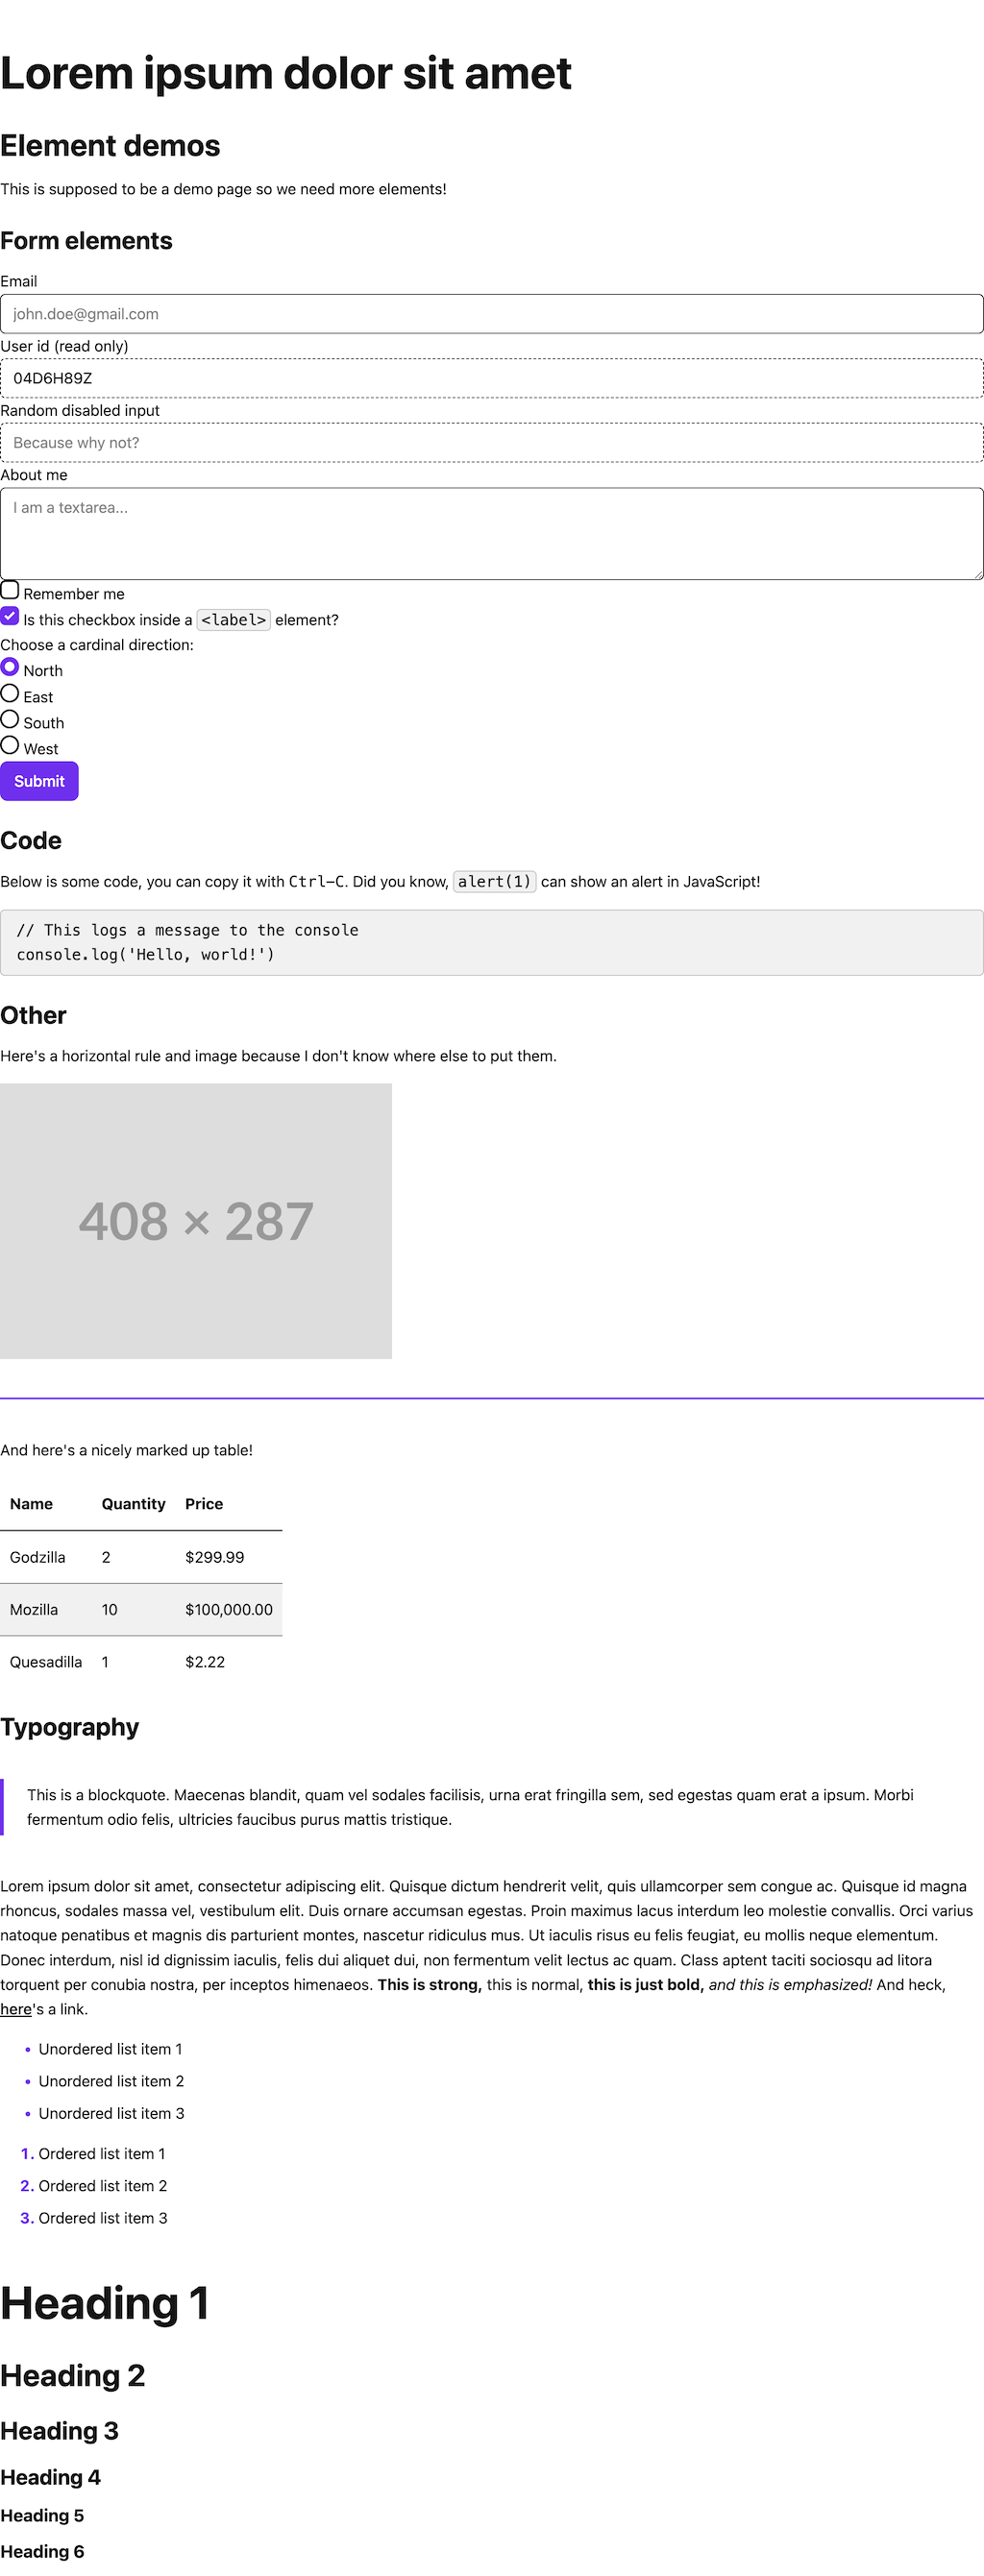Pick the West radio button
The height and width of the screenshot is (2576, 984).
tap(10, 745)
